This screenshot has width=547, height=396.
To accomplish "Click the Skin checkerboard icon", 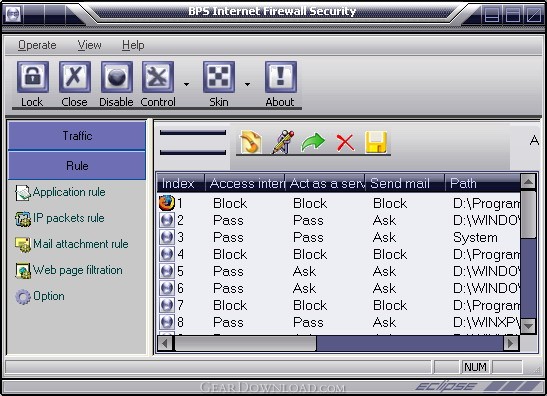I will (219, 77).
